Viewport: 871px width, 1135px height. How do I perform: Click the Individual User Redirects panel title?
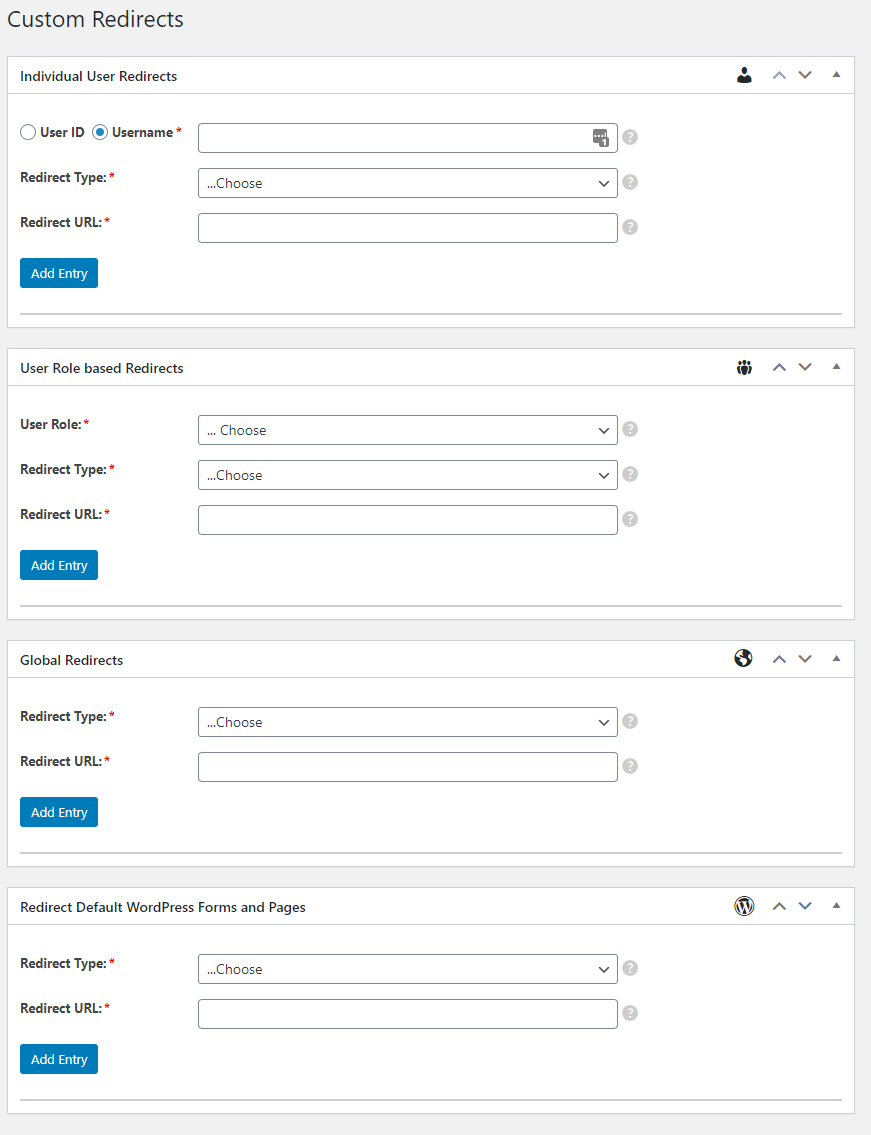pos(98,76)
